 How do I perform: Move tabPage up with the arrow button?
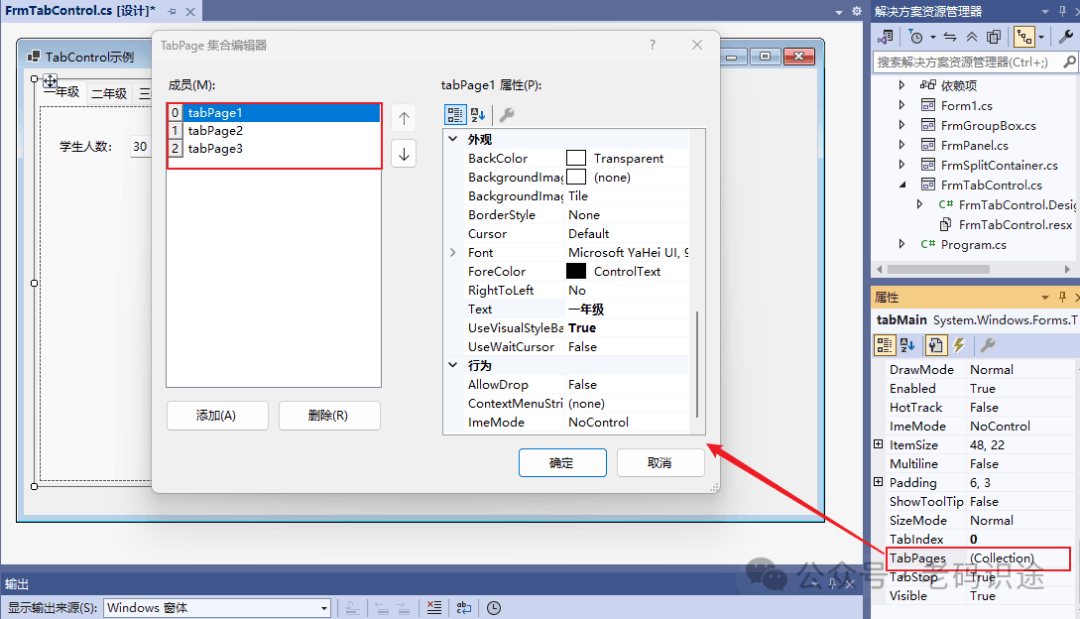[404, 118]
